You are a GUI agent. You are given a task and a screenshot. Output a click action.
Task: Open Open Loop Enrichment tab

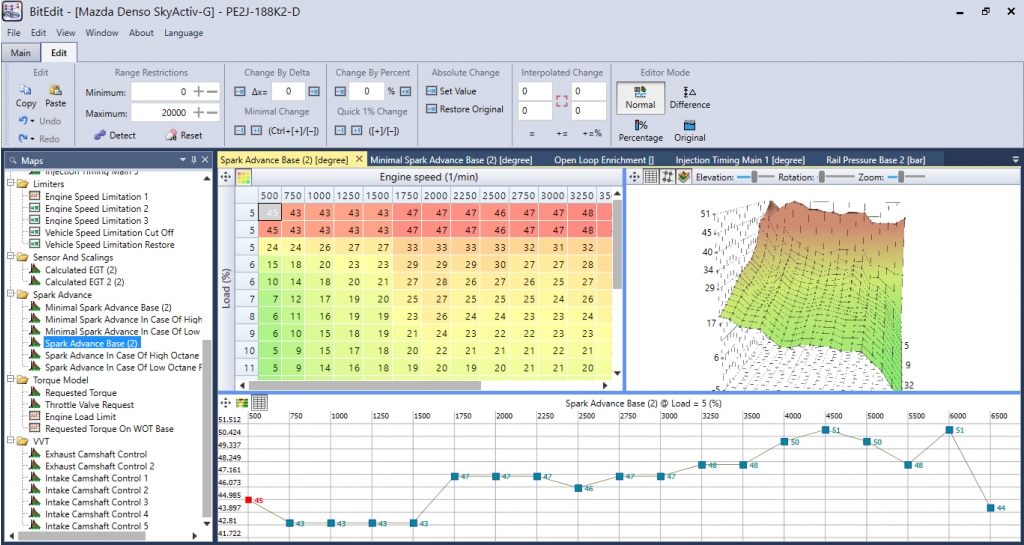tap(604, 160)
